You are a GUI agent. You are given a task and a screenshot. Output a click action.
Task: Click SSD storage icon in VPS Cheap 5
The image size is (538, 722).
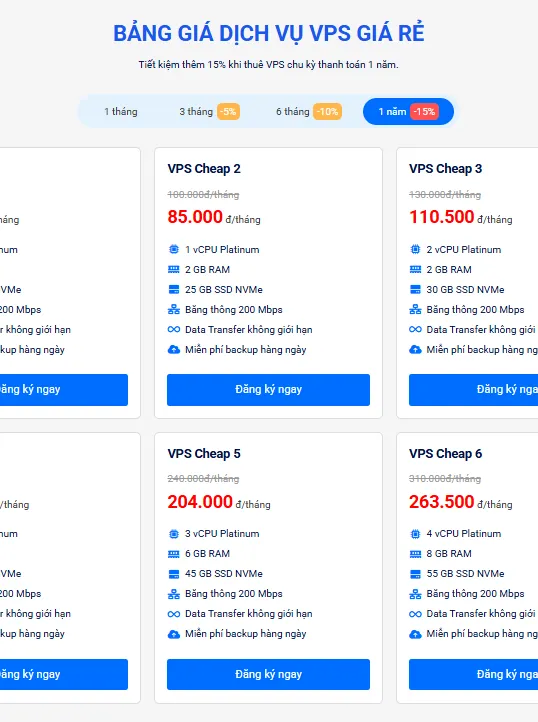pyautogui.click(x=174, y=574)
